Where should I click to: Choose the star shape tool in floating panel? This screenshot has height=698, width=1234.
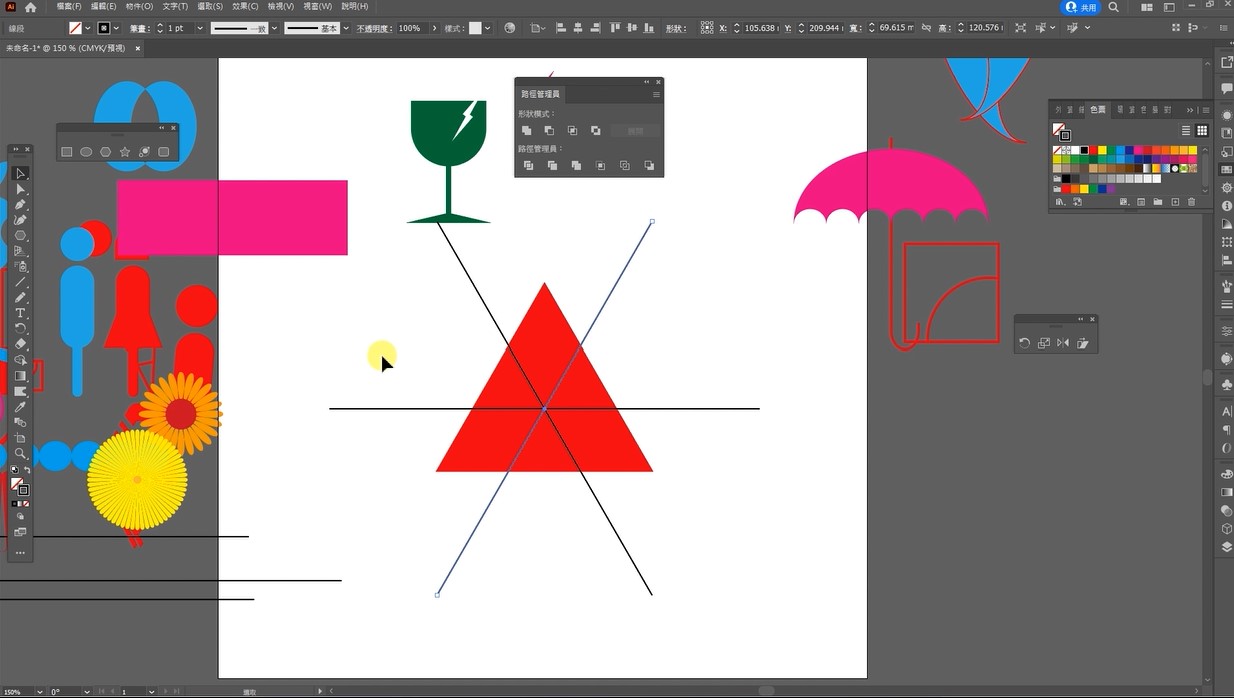(x=125, y=152)
